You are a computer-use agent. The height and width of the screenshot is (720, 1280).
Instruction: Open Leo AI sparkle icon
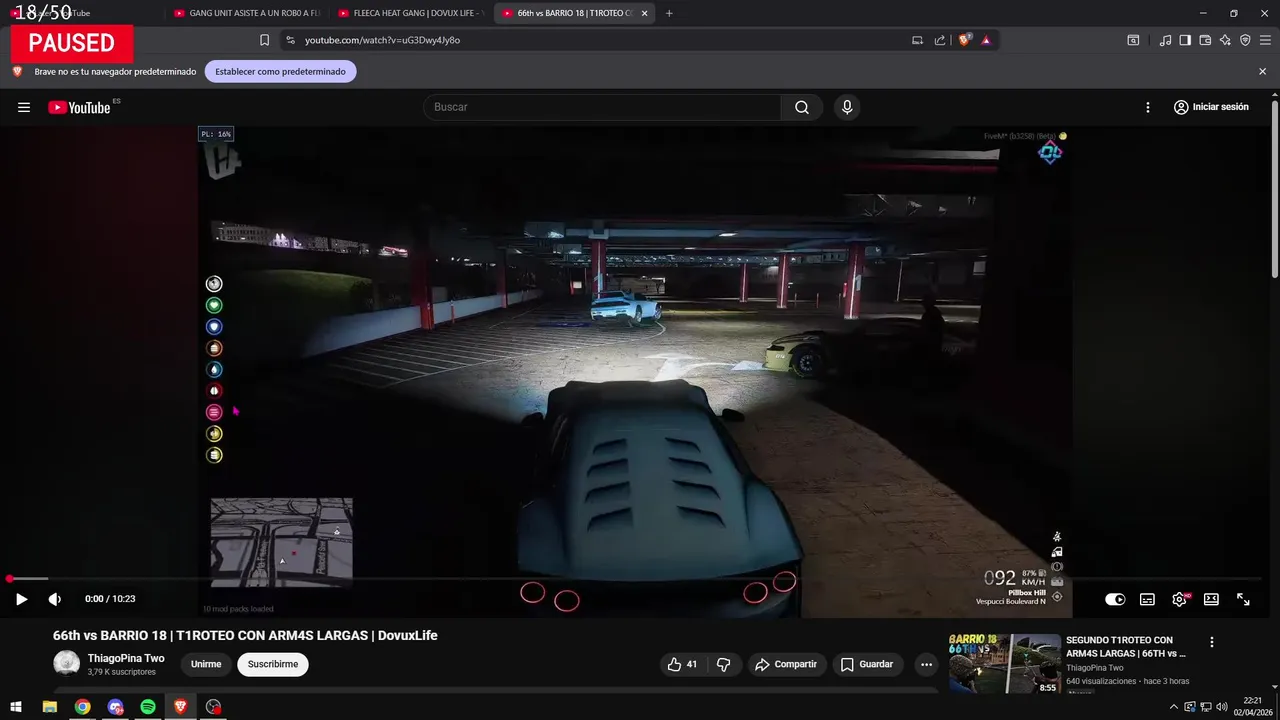coord(1225,40)
